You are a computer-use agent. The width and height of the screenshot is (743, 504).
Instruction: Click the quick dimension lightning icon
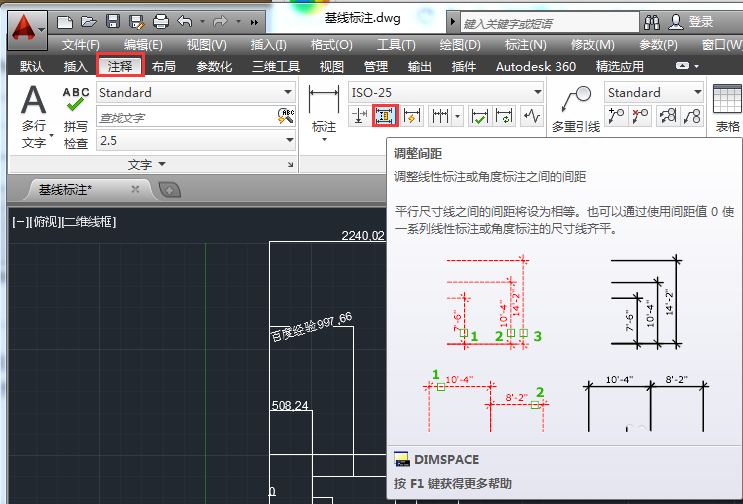pos(411,116)
